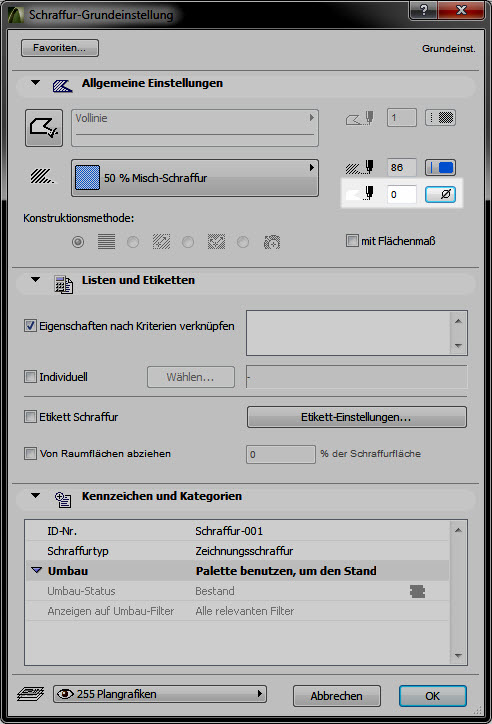Click the fill outline contour icon button
The image size is (492, 724).
tap(44, 127)
